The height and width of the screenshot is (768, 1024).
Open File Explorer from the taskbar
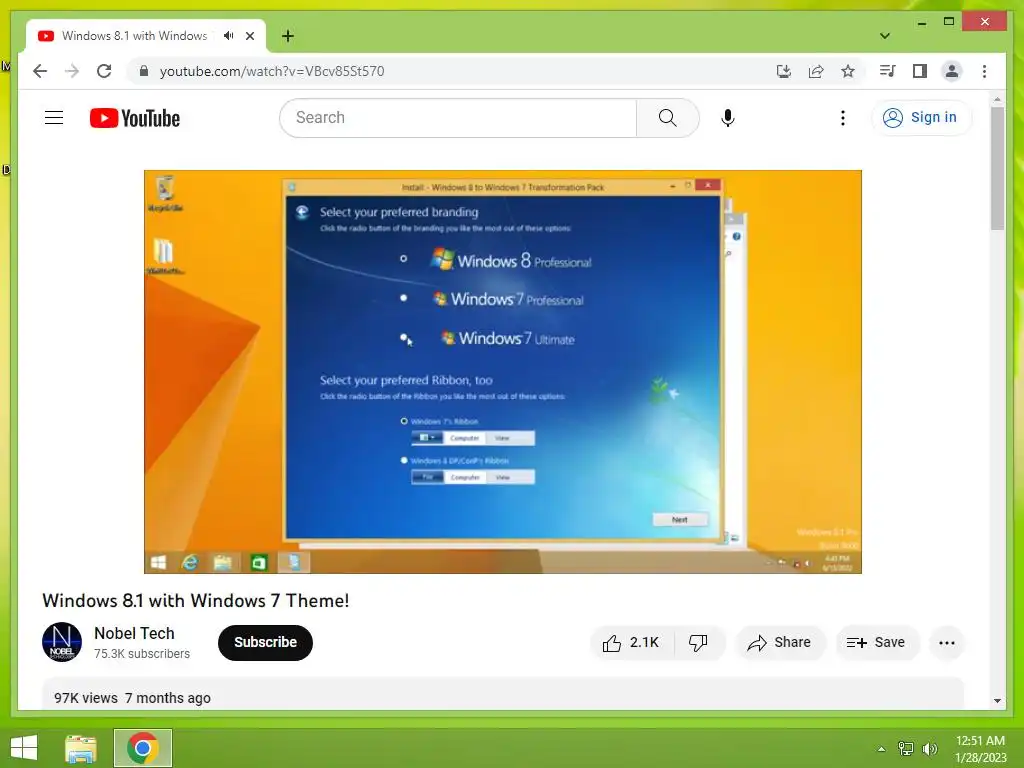pyautogui.click(x=81, y=748)
